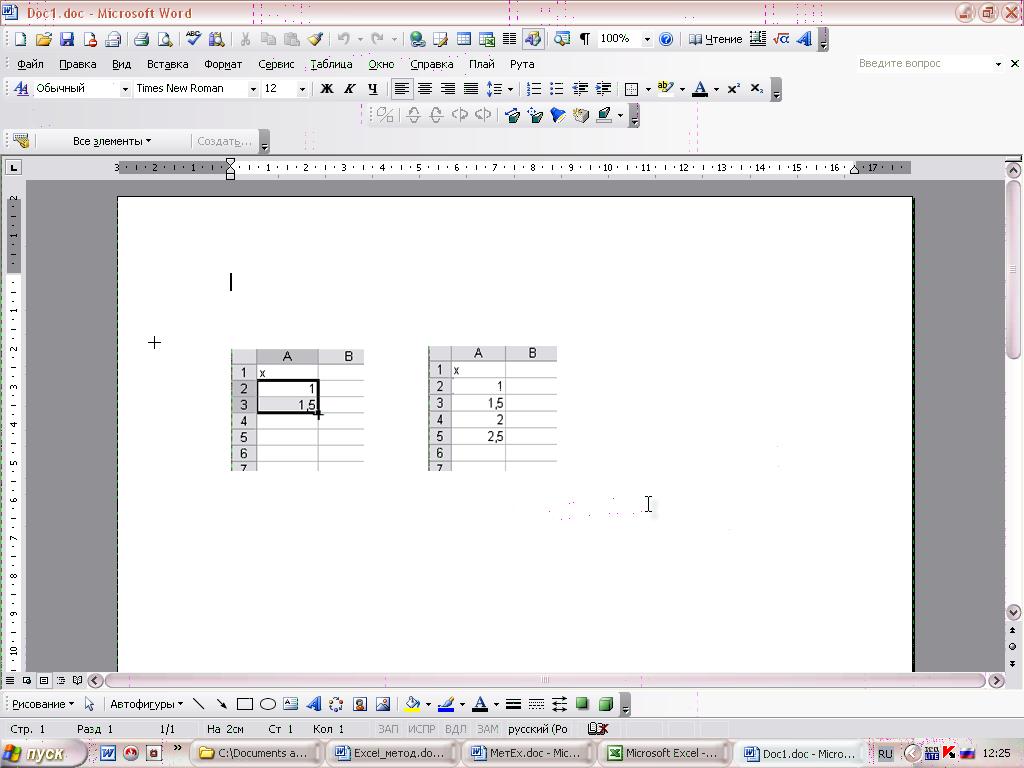Expand the Автофигуры menu
Screen dimensions: 1024x768
(146, 704)
